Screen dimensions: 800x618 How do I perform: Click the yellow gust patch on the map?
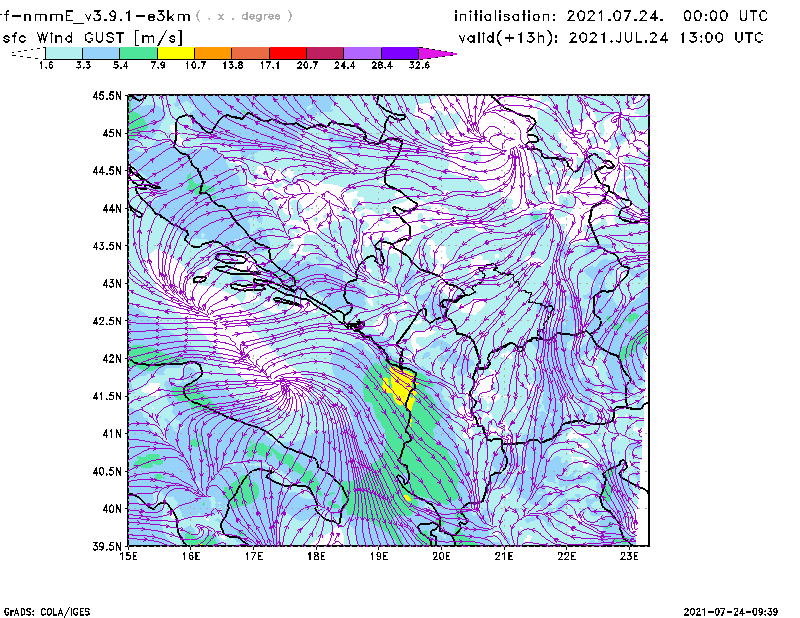coord(400,387)
